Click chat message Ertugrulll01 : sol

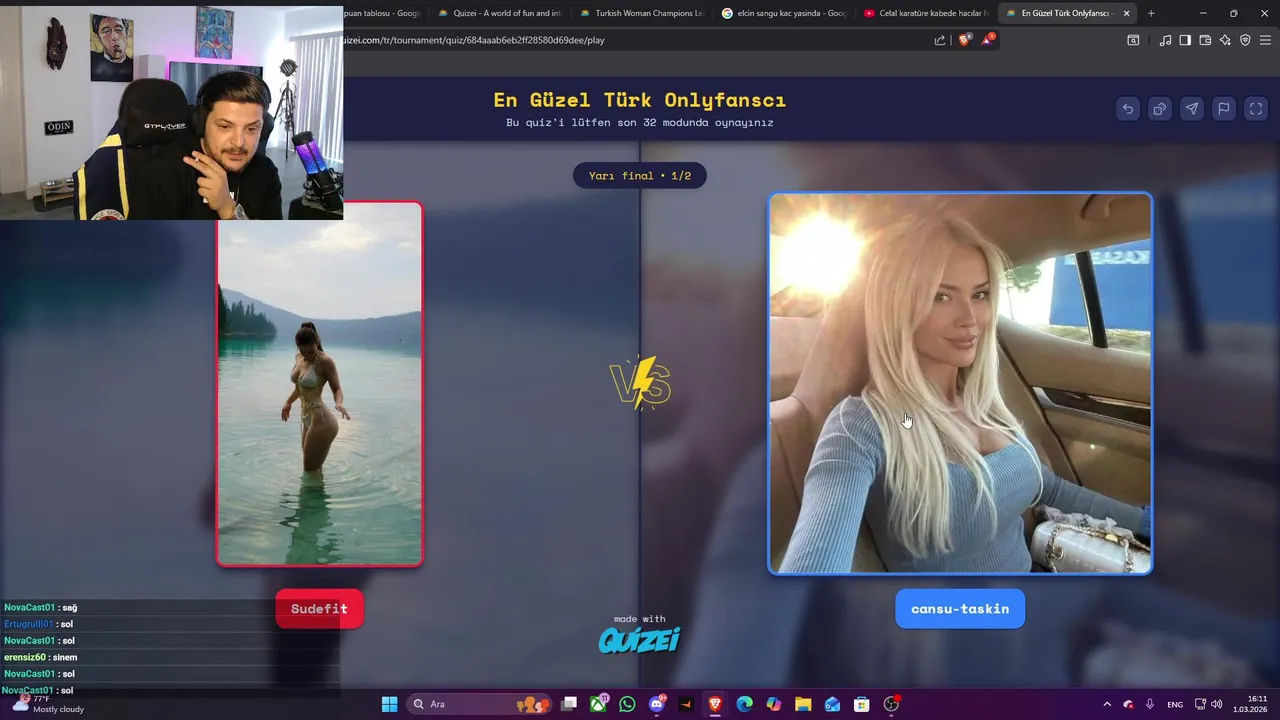pyautogui.click(x=38, y=624)
